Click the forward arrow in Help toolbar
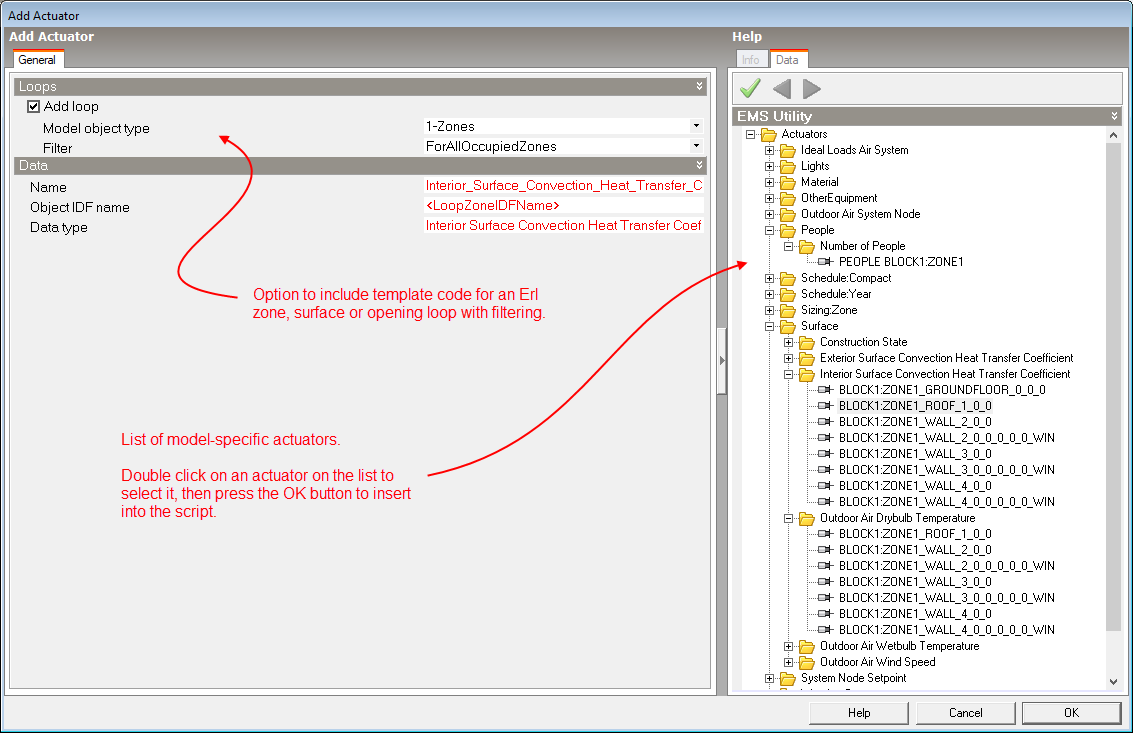This screenshot has width=1133, height=733. 812,89
